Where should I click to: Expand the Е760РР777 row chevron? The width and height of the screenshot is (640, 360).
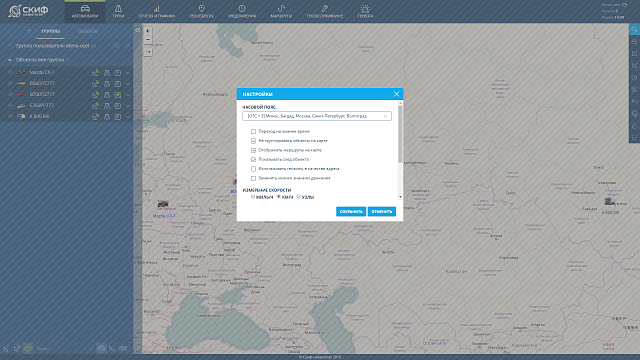[x=128, y=106]
